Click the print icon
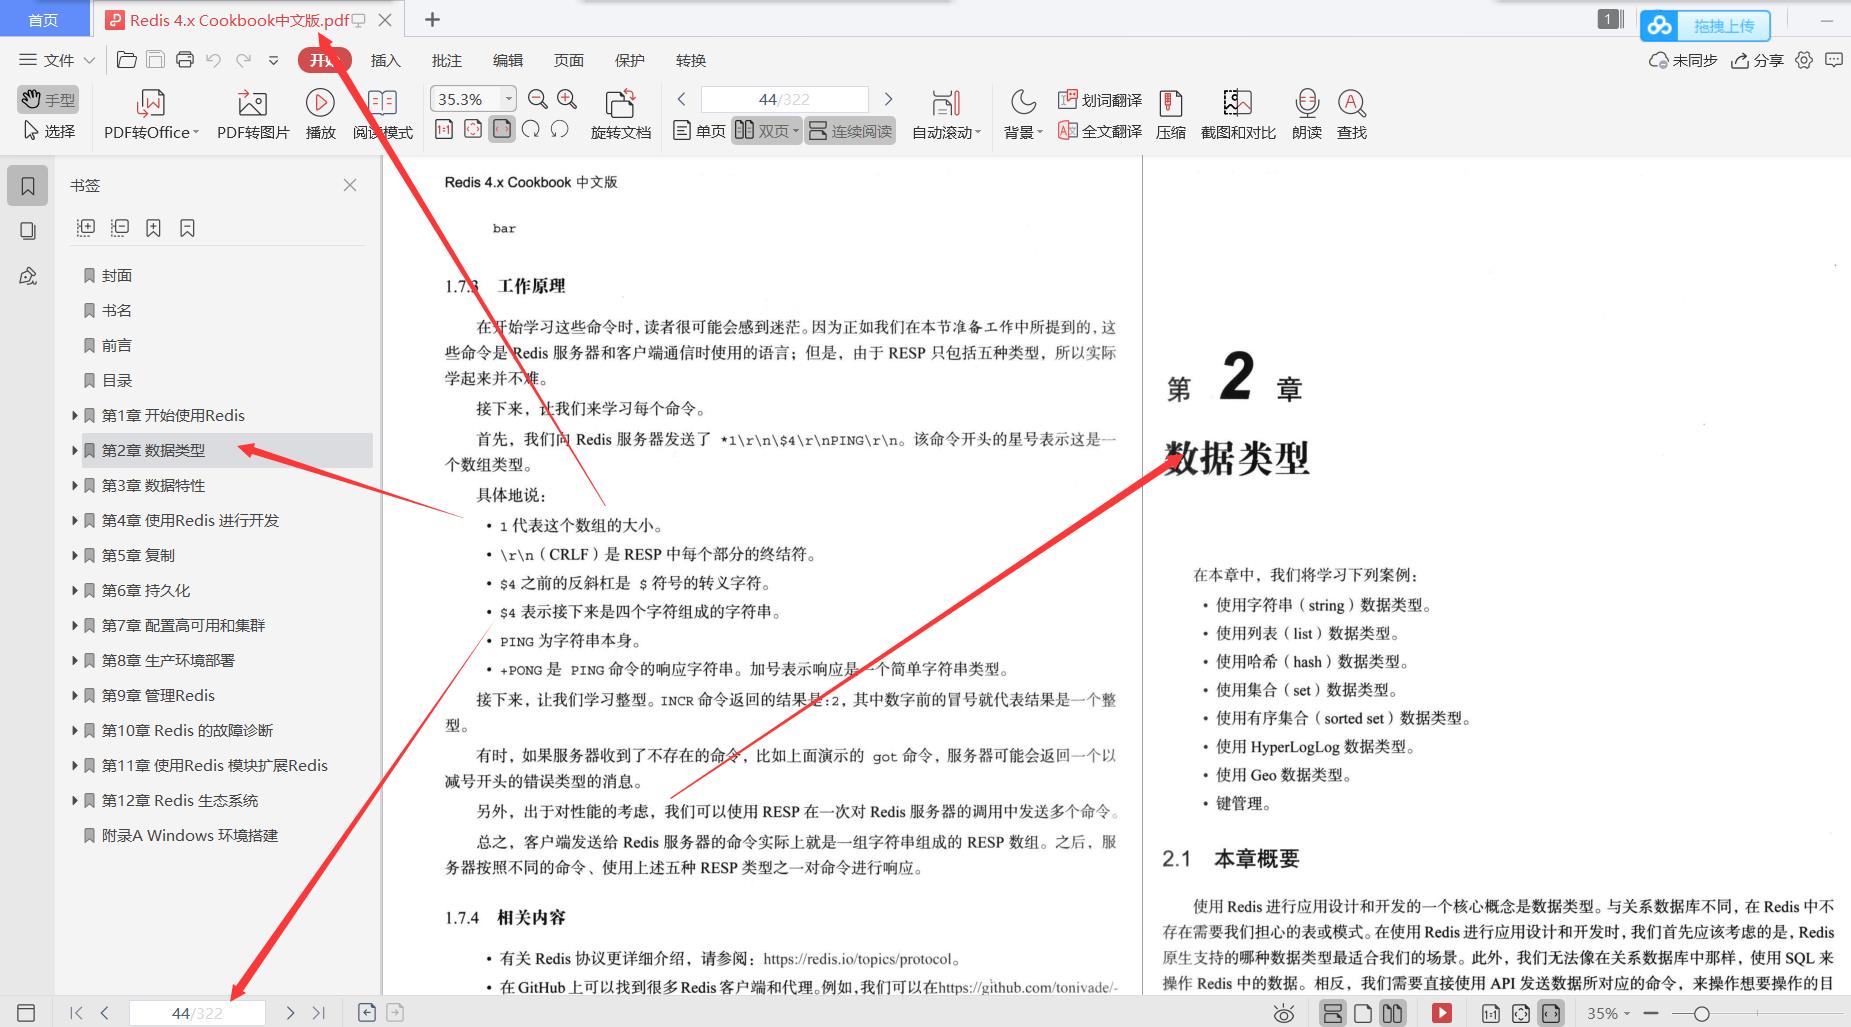The width and height of the screenshot is (1851, 1027). click(x=185, y=60)
